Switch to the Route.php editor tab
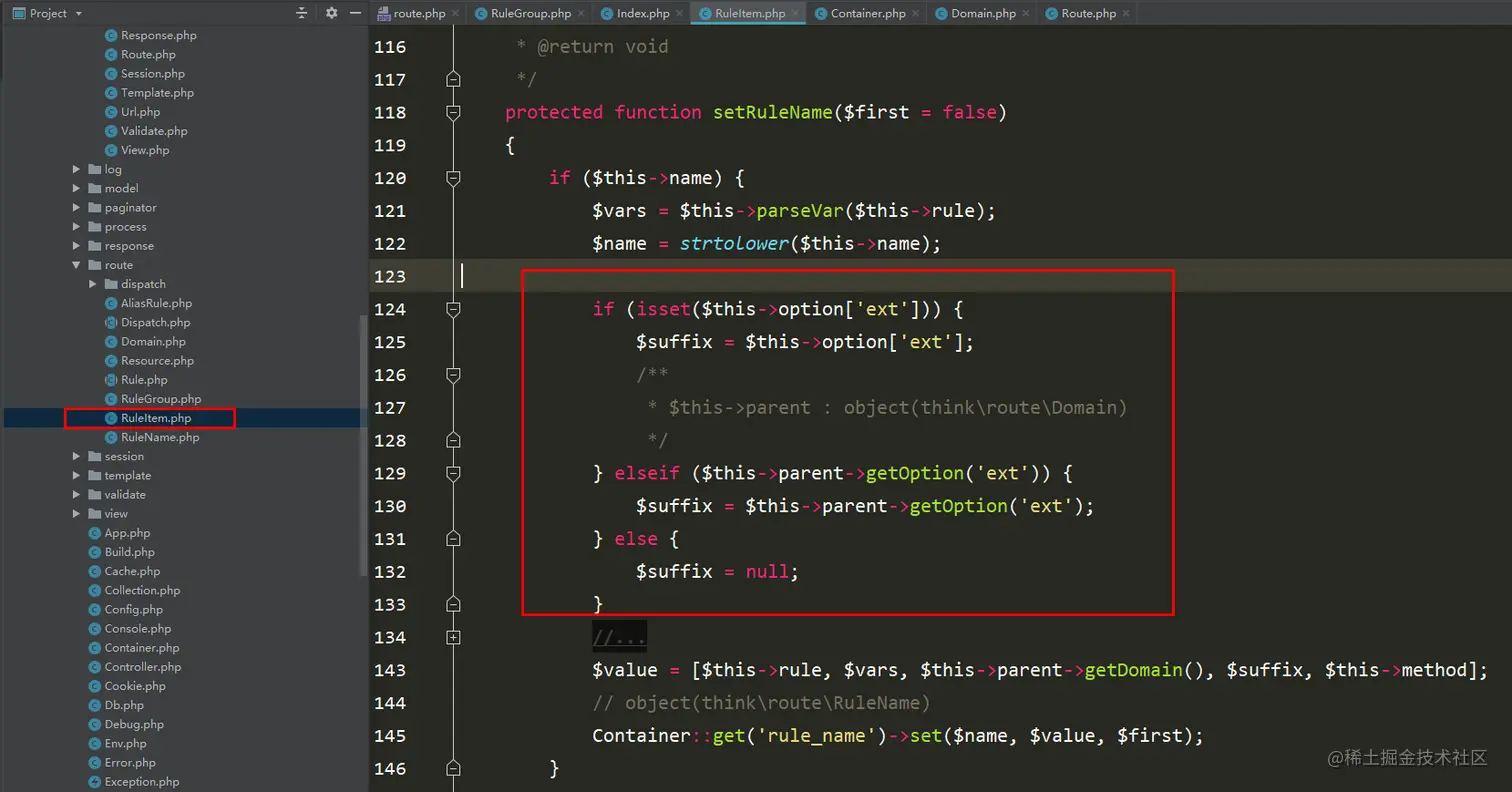The width and height of the screenshot is (1512, 792). tap(1081, 13)
